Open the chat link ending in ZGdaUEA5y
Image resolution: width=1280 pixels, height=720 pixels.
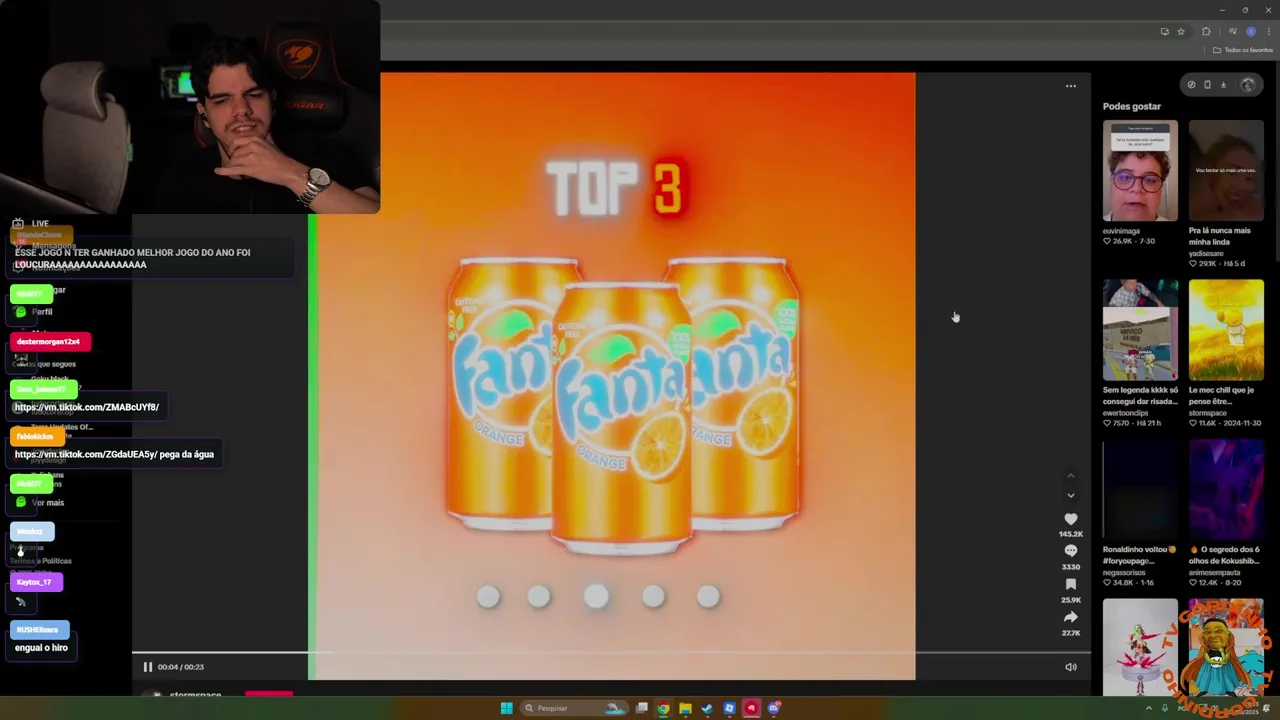[x=85, y=454]
